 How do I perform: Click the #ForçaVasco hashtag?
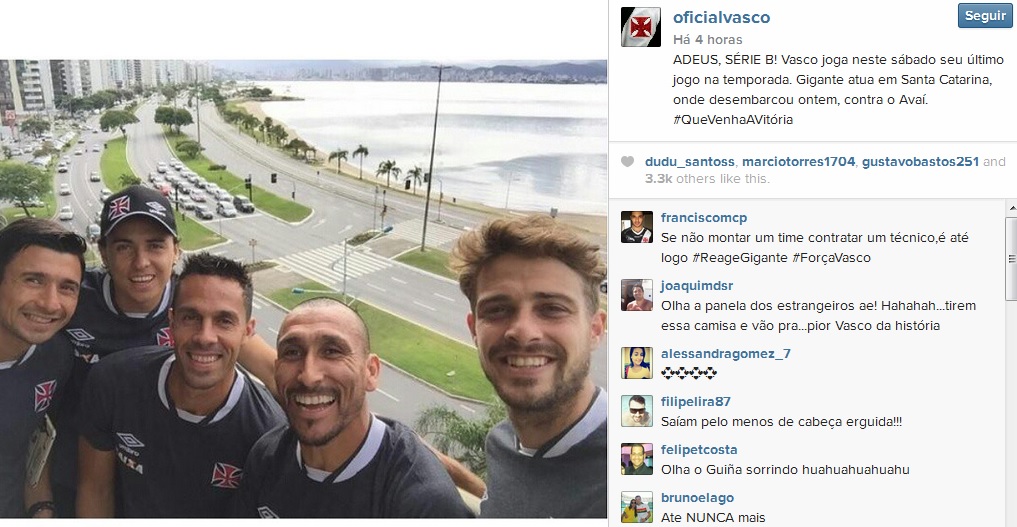[x=832, y=258]
